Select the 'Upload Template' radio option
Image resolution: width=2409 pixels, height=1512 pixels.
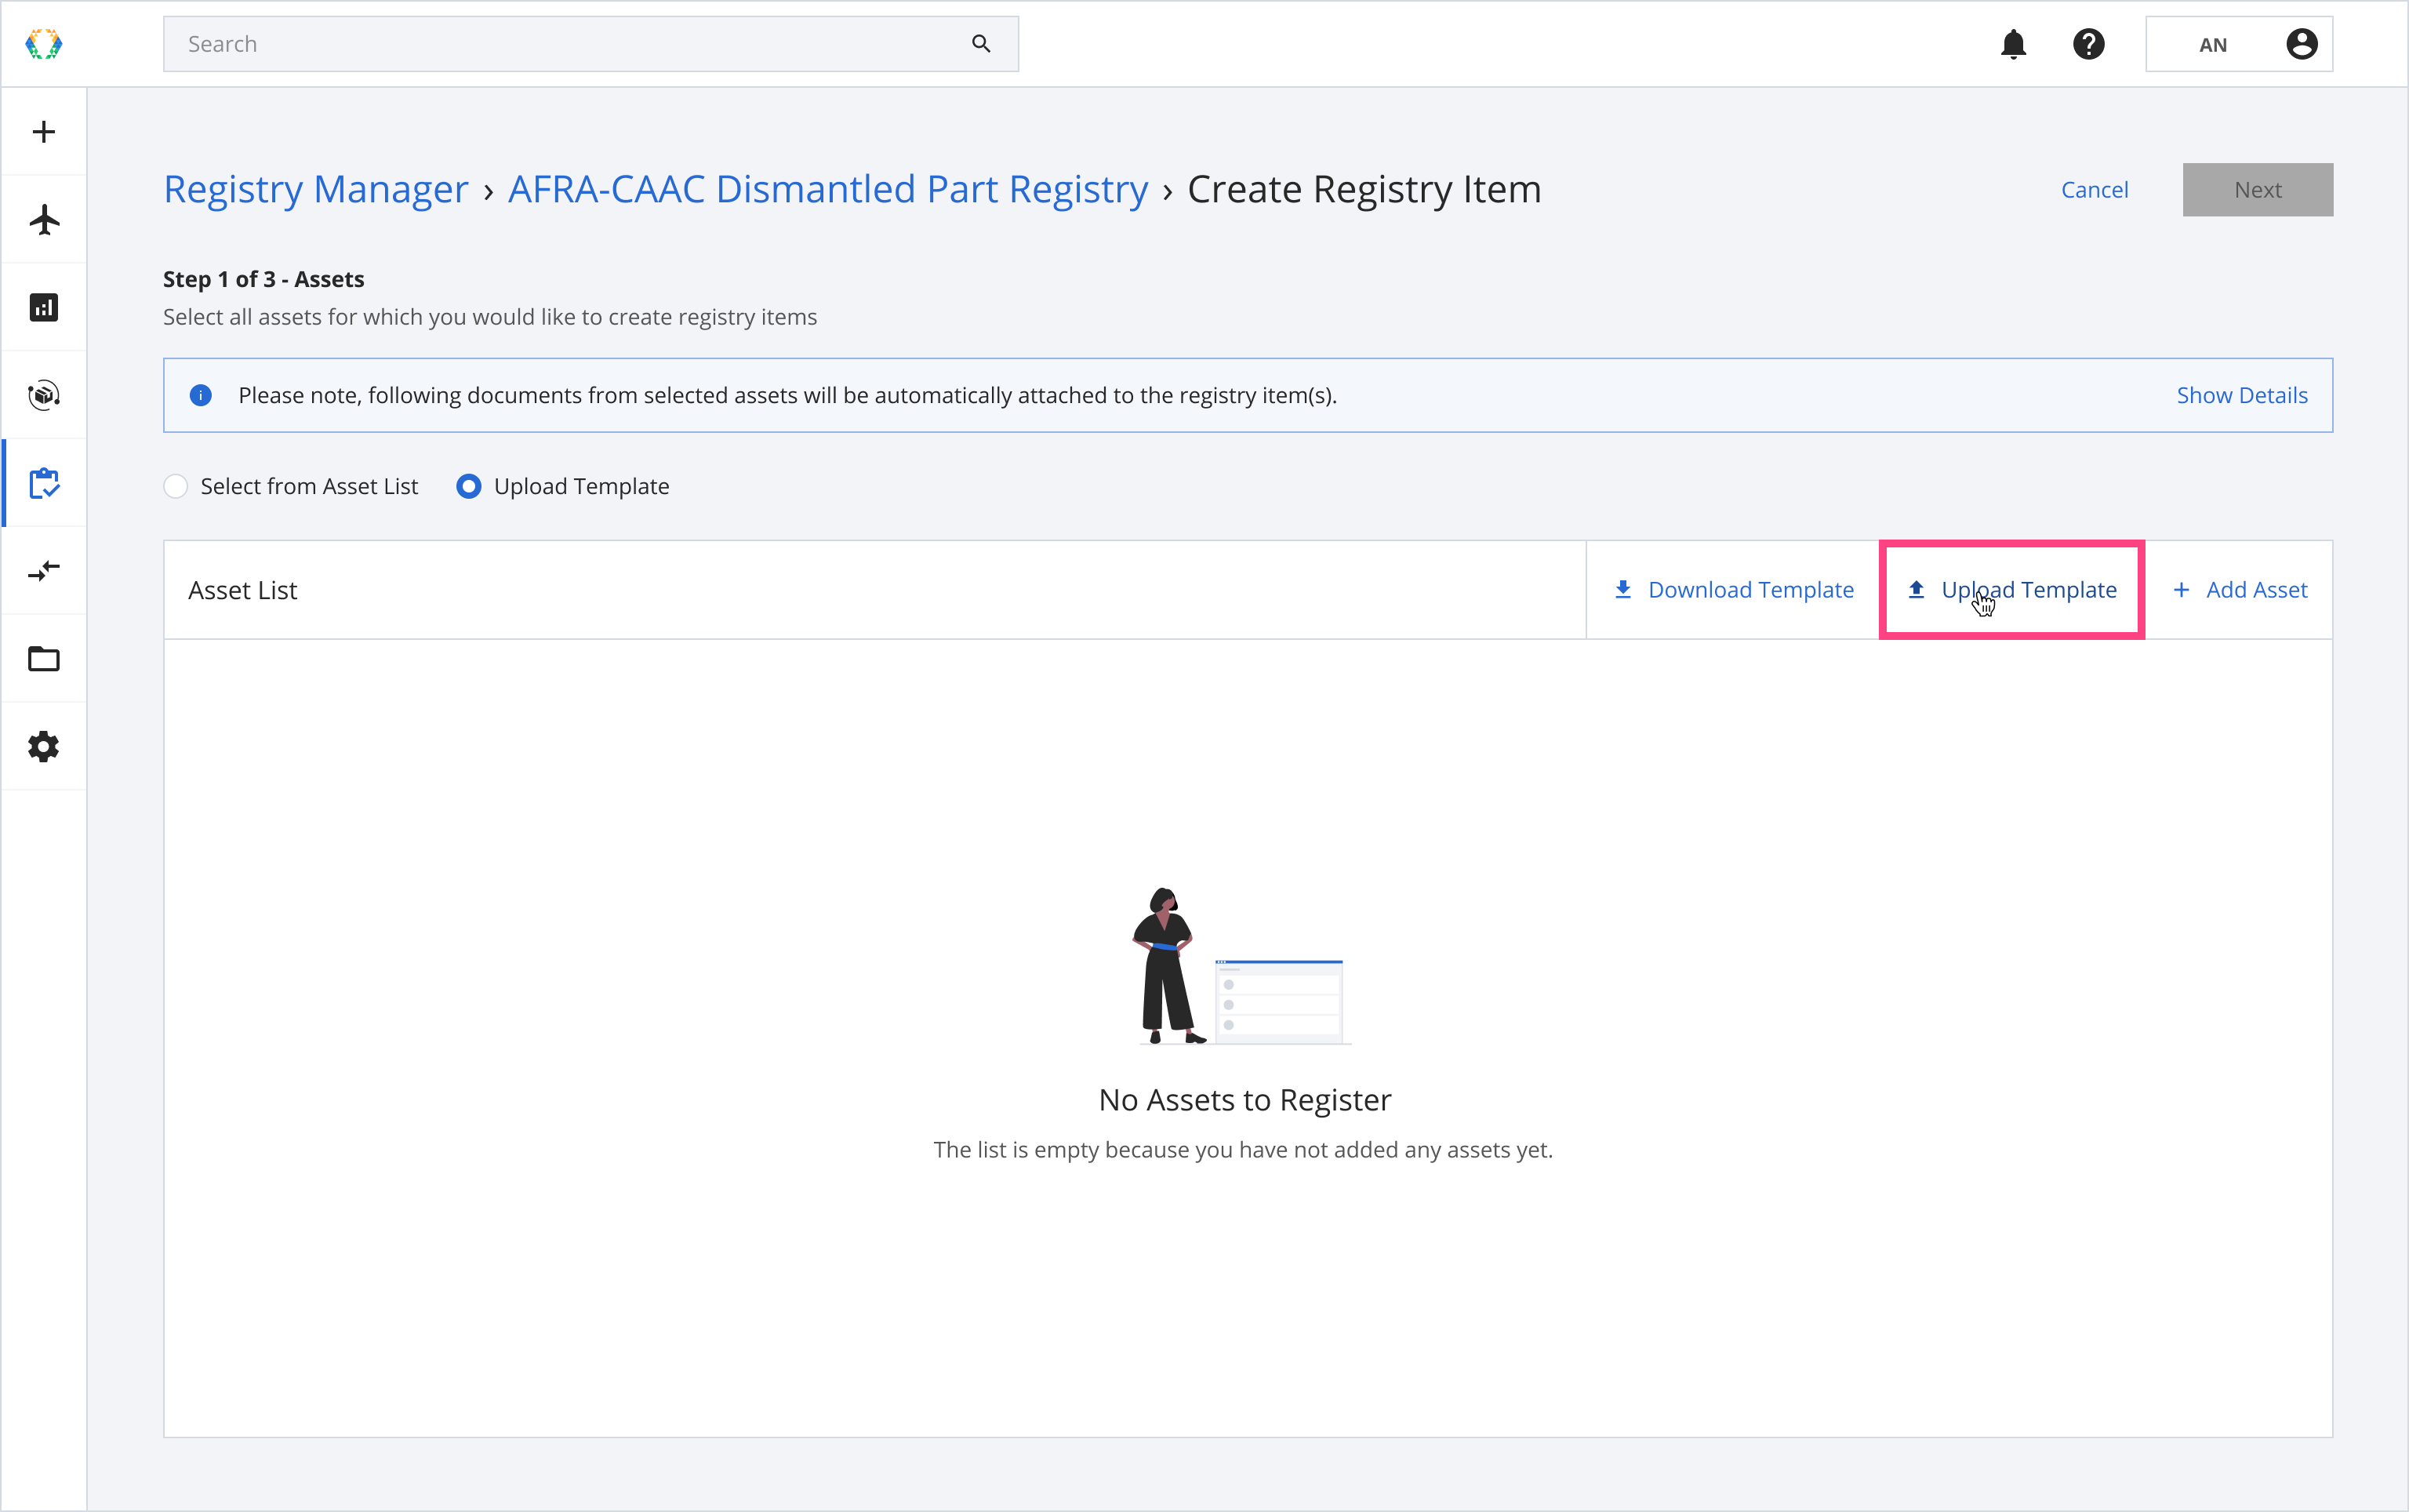coord(469,486)
